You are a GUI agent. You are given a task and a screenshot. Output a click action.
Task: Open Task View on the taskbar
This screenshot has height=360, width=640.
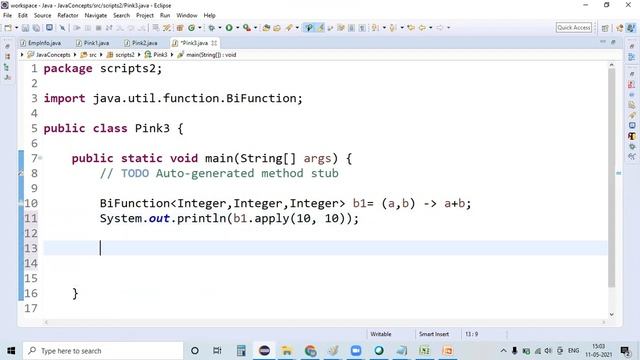tap(217, 351)
